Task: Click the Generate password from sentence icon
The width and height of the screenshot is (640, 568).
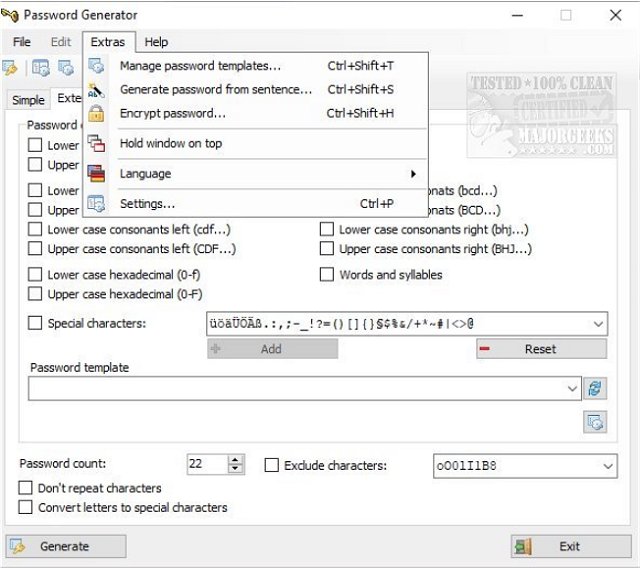Action: pyautogui.click(x=96, y=90)
